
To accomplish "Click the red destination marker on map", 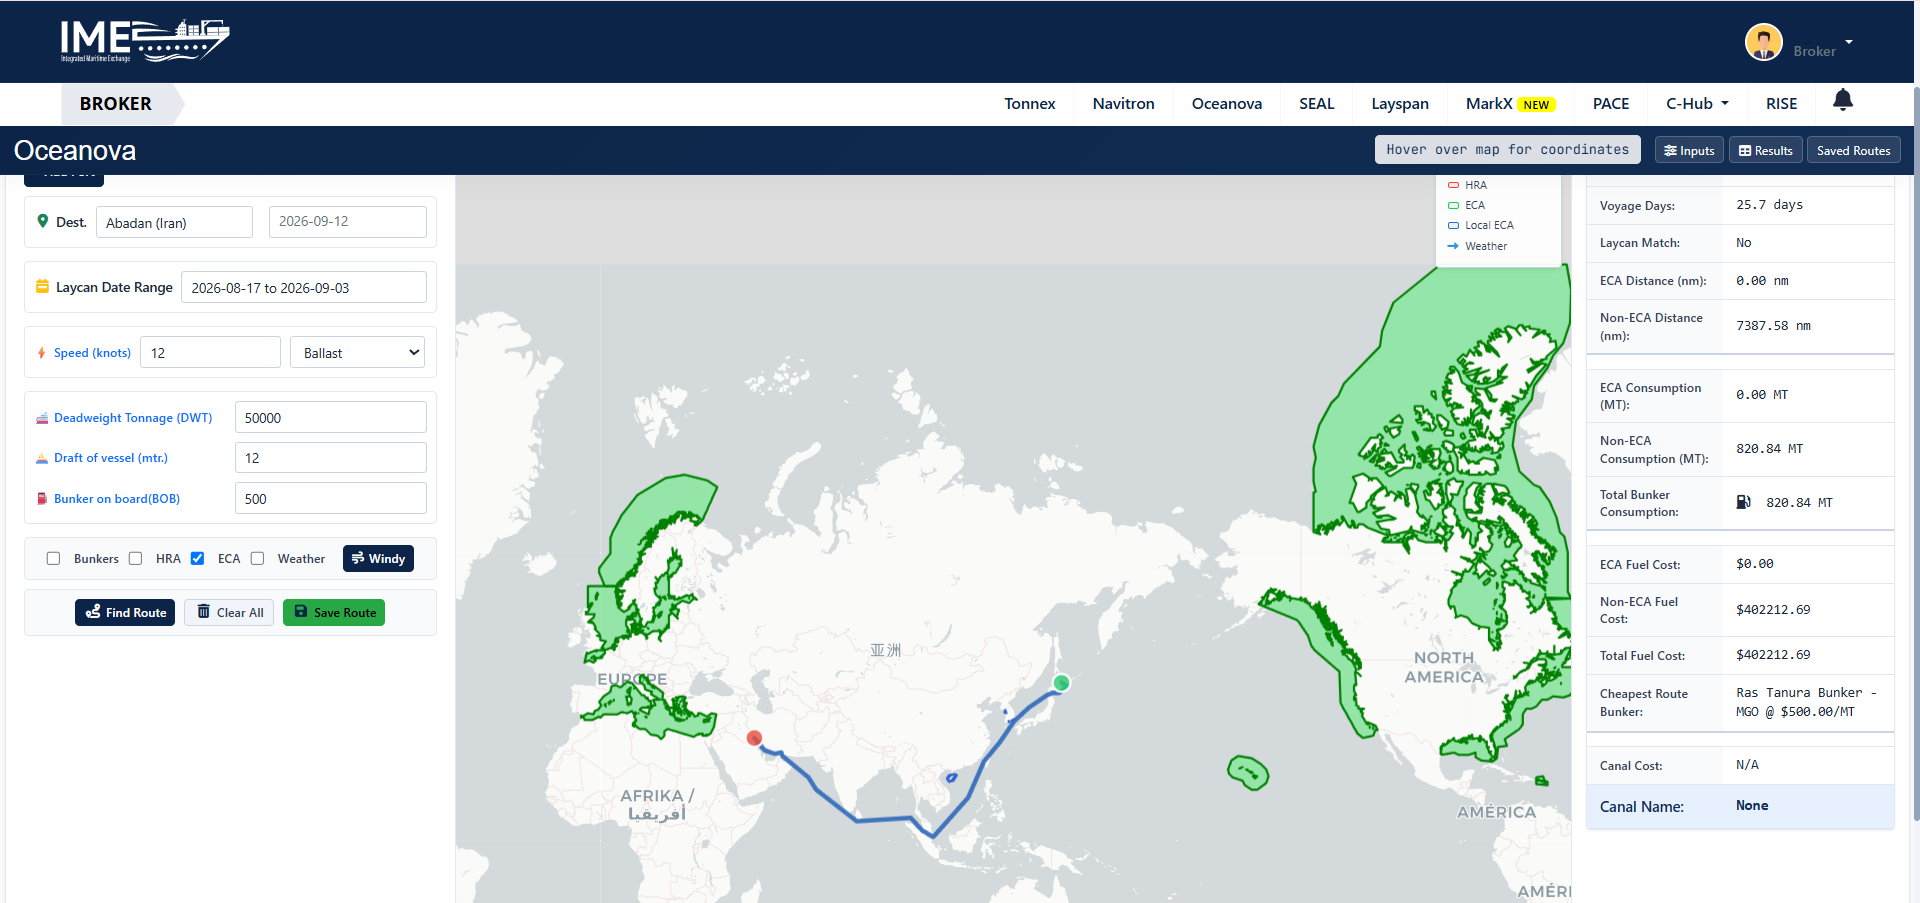I will (x=754, y=738).
